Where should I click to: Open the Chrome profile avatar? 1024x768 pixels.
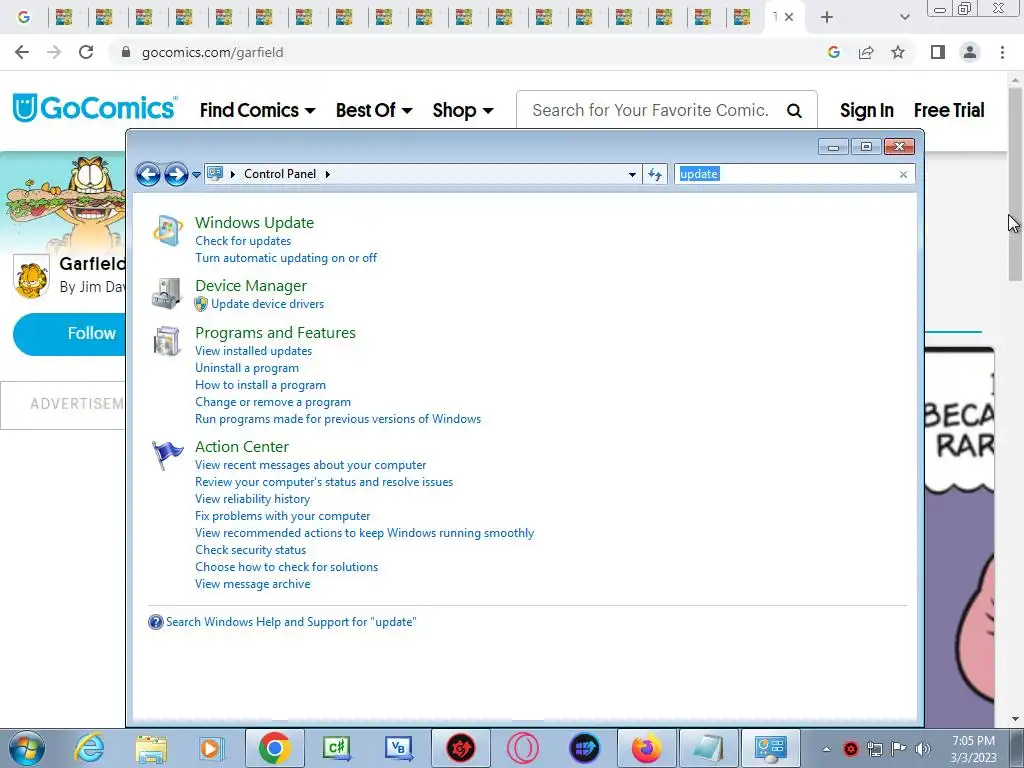970,52
